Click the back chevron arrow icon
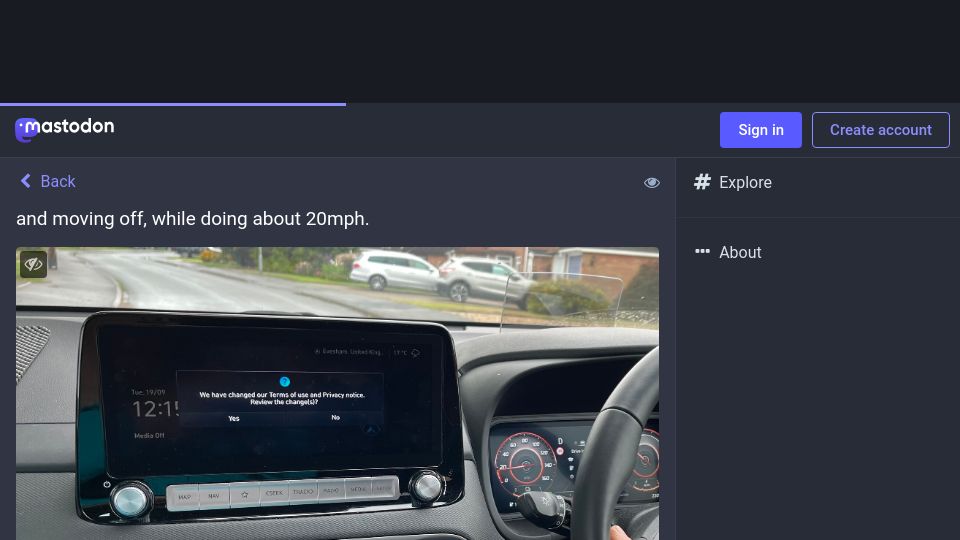The image size is (960, 540). 26,181
